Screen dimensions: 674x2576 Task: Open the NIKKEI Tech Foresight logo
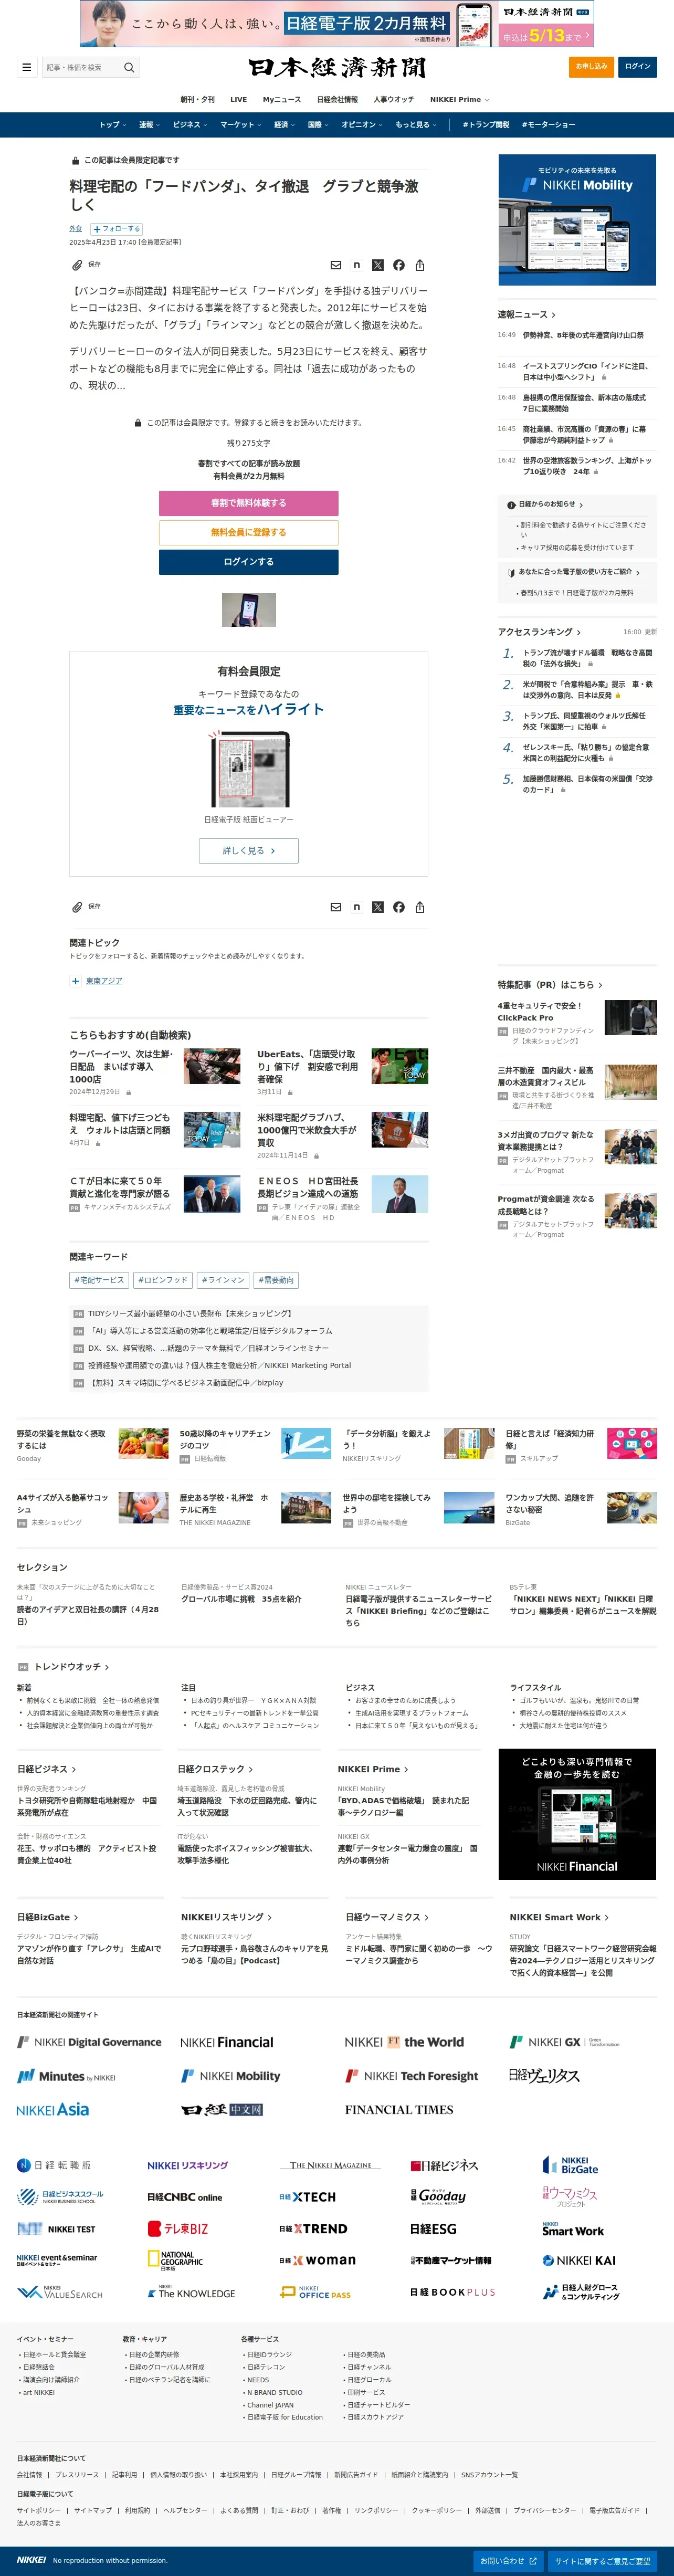(x=412, y=2076)
